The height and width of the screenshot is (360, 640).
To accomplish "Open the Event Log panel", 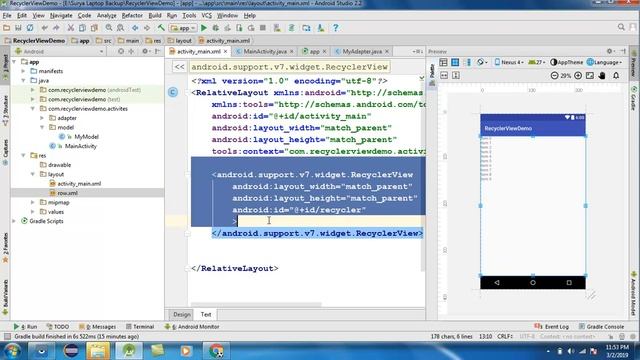I will (551, 327).
